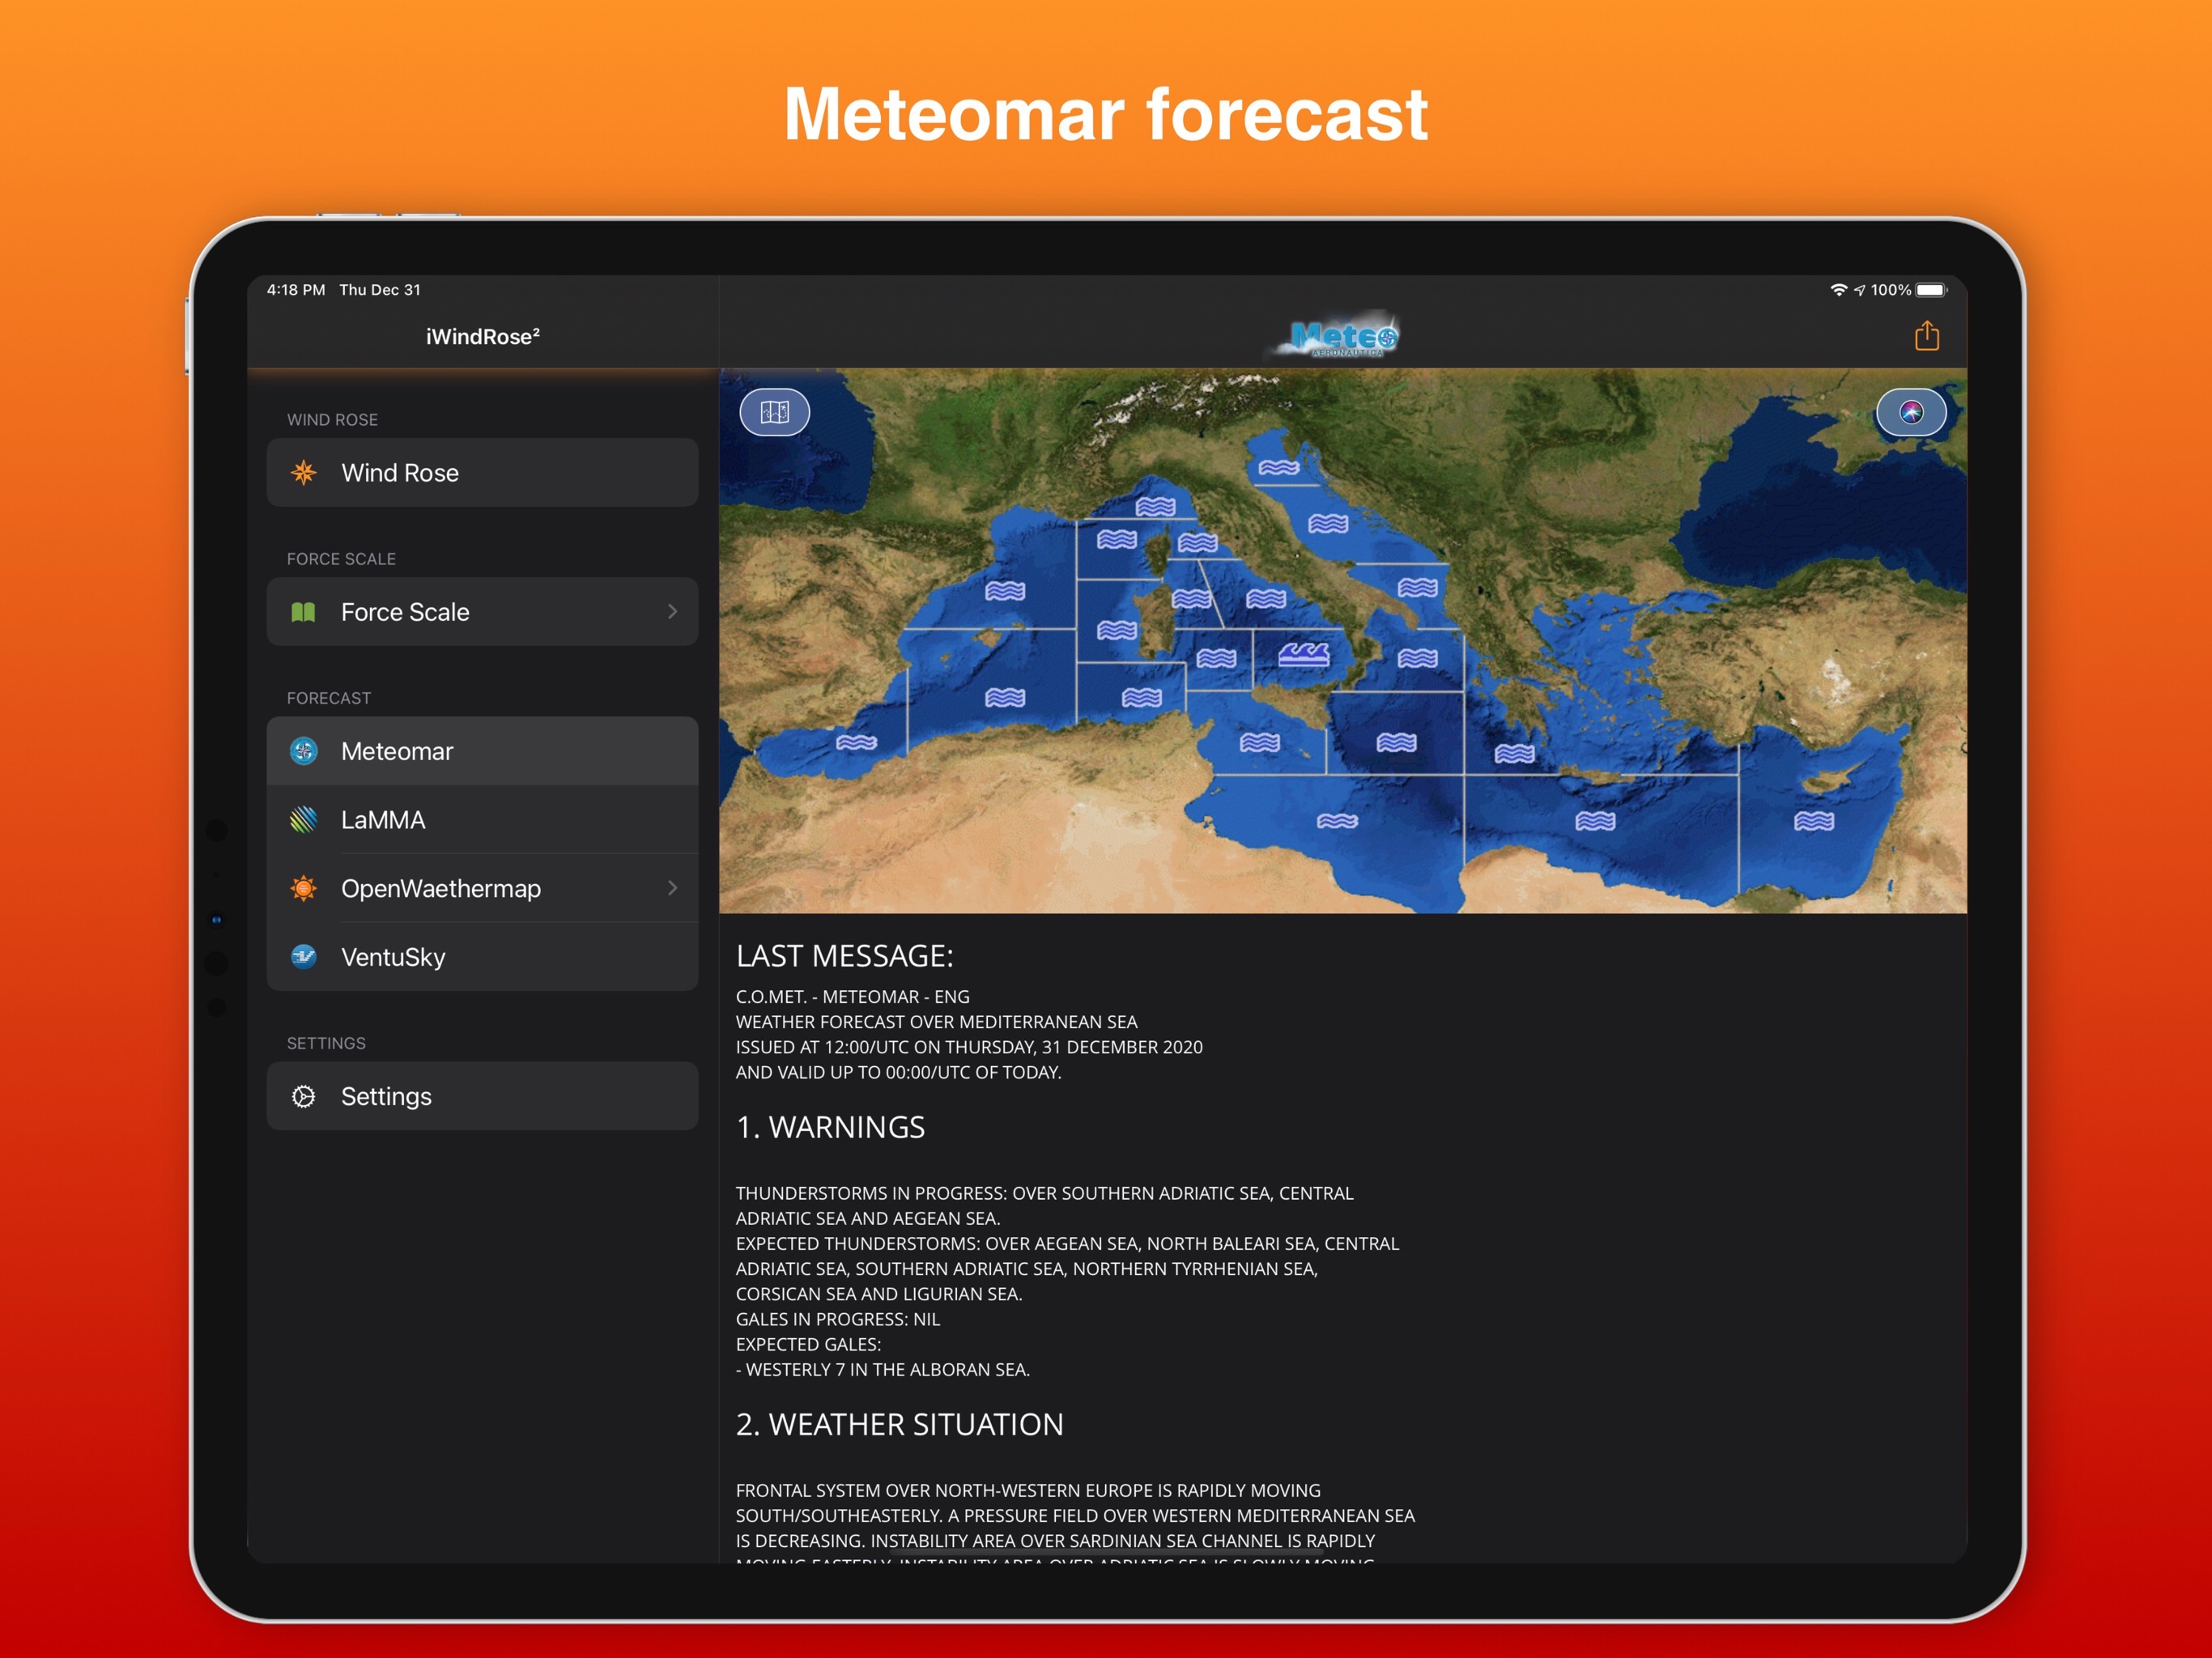2212x1658 pixels.
Task: Open the OpenWaethermap entry
Action: (482, 888)
